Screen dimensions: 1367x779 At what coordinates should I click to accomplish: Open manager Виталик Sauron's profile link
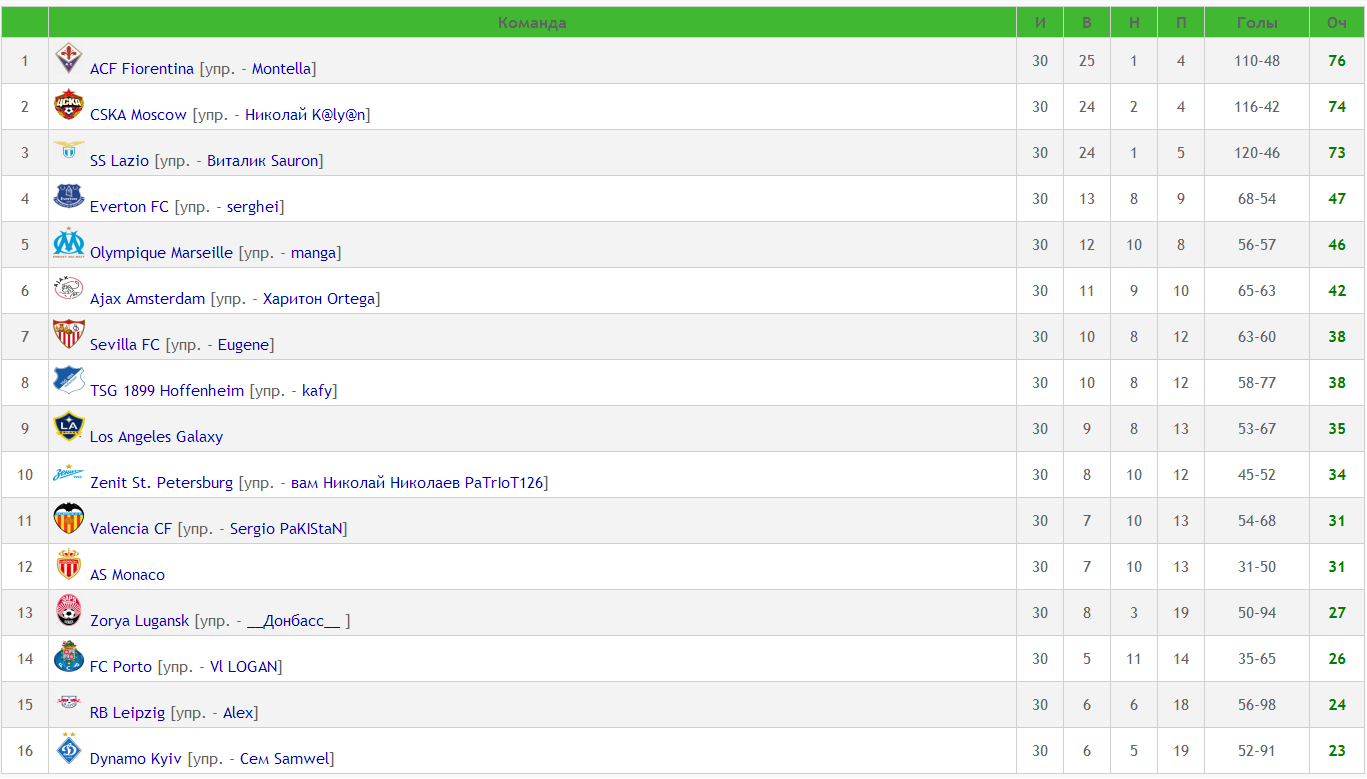coord(263,161)
